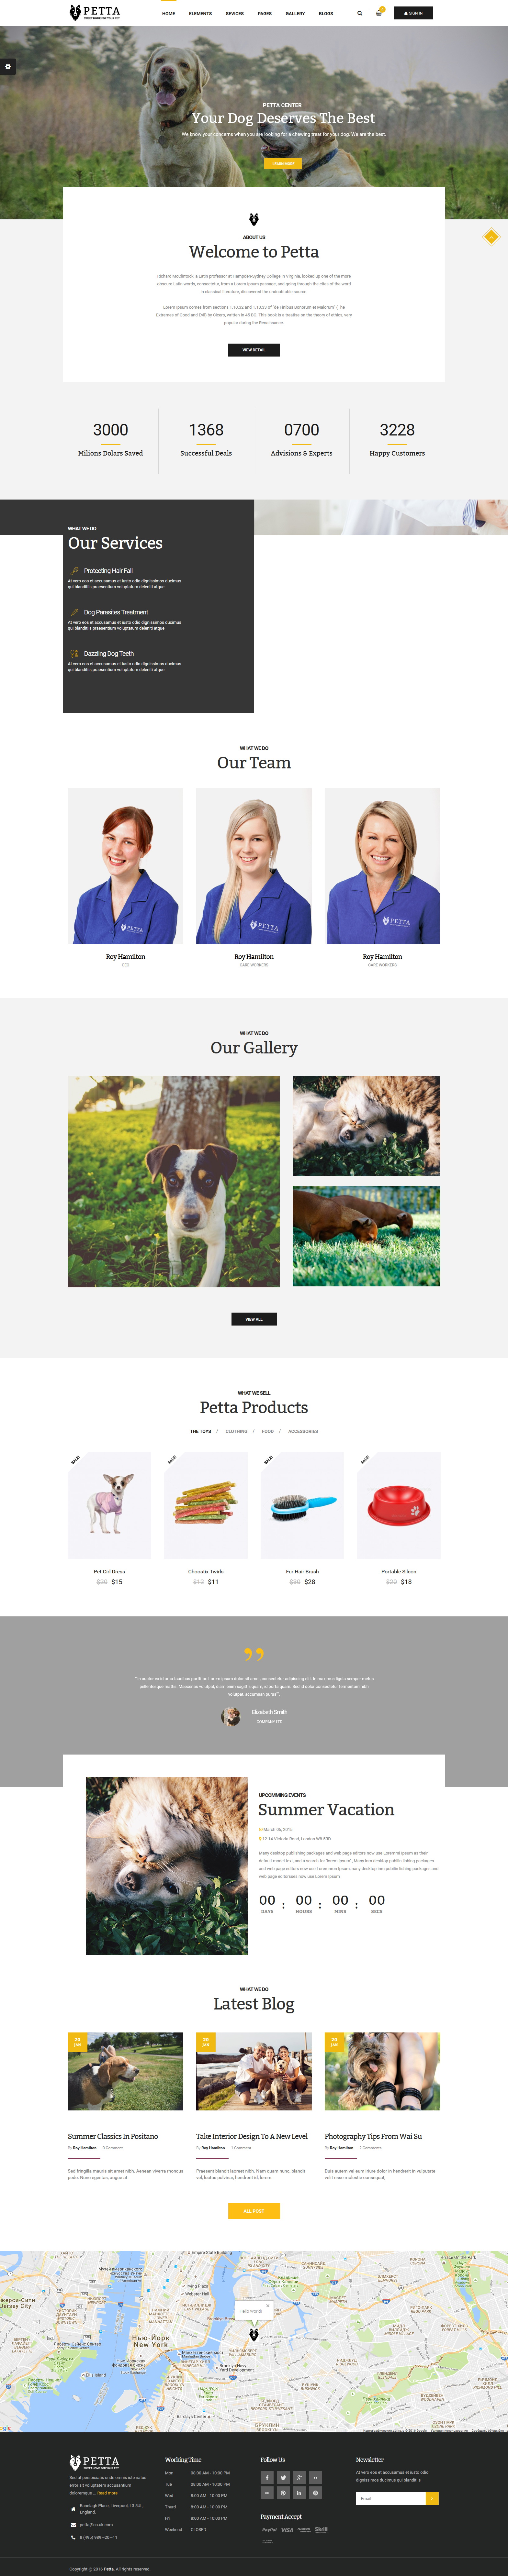Click the map marker pin on map
Image resolution: width=508 pixels, height=2576 pixels.
pos(254,2335)
